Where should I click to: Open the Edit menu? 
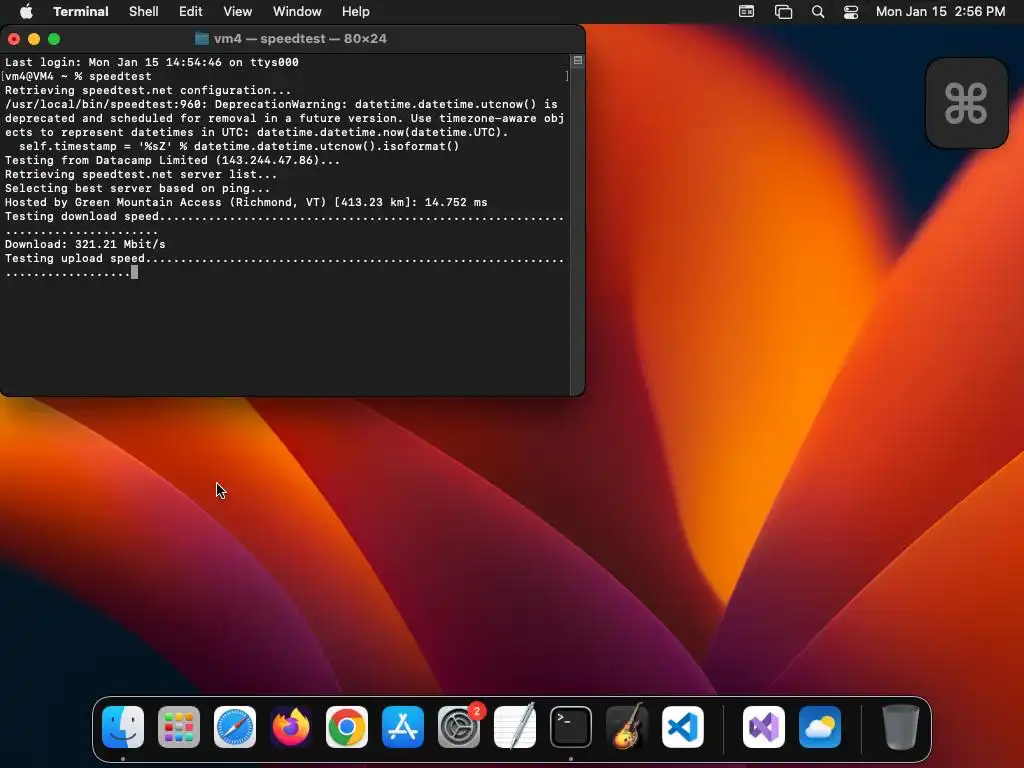point(191,12)
